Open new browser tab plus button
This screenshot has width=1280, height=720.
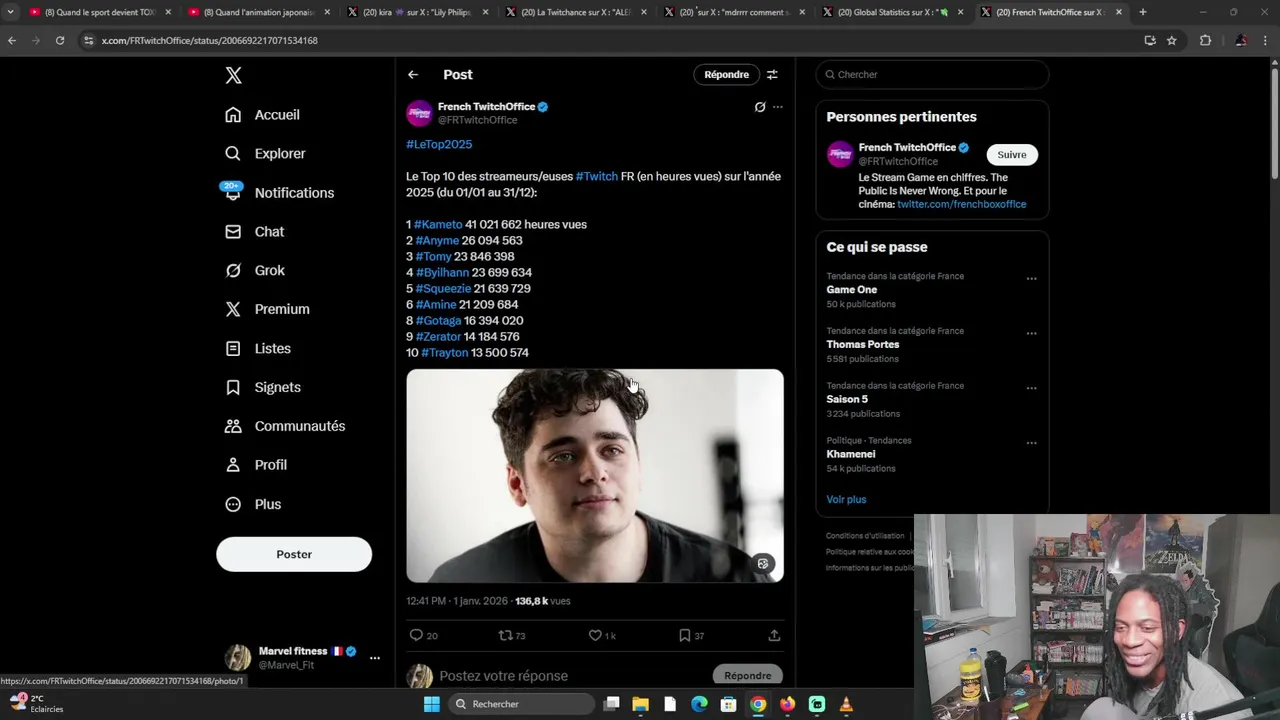click(1143, 12)
